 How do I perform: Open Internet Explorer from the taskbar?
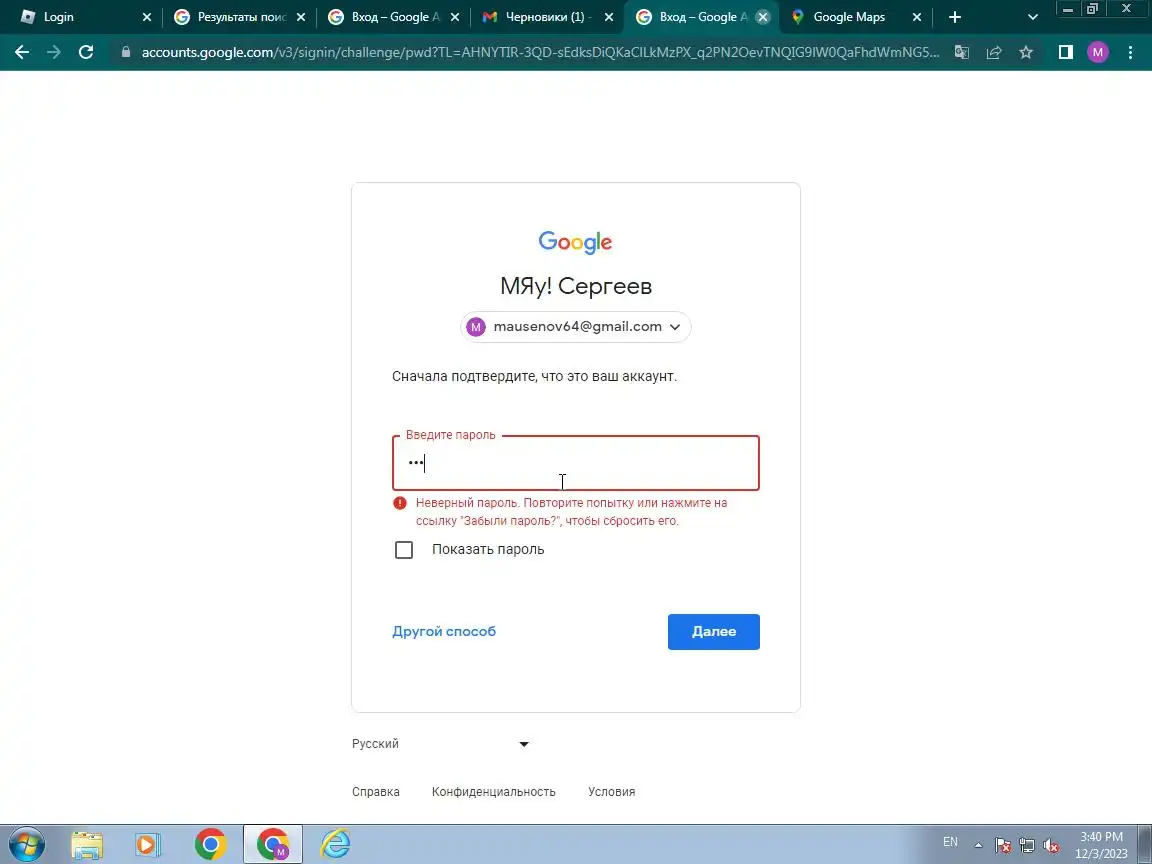click(335, 845)
